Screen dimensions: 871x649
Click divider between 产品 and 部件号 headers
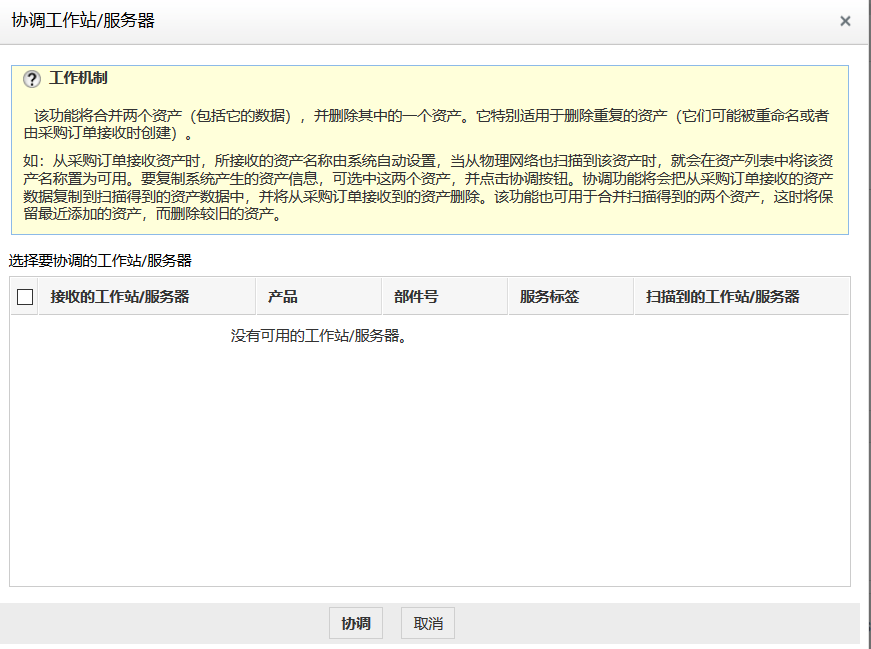[x=381, y=297]
